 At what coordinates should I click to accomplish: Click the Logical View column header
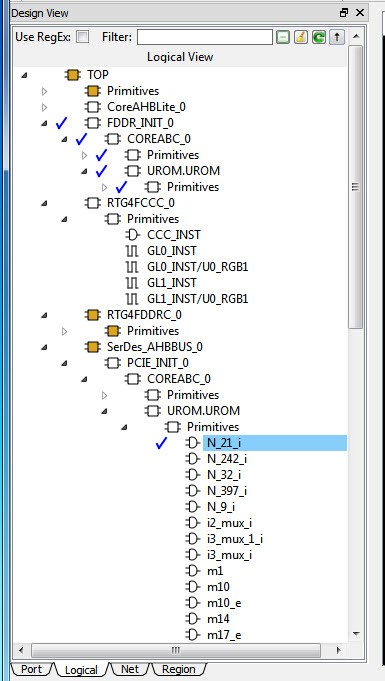point(180,57)
